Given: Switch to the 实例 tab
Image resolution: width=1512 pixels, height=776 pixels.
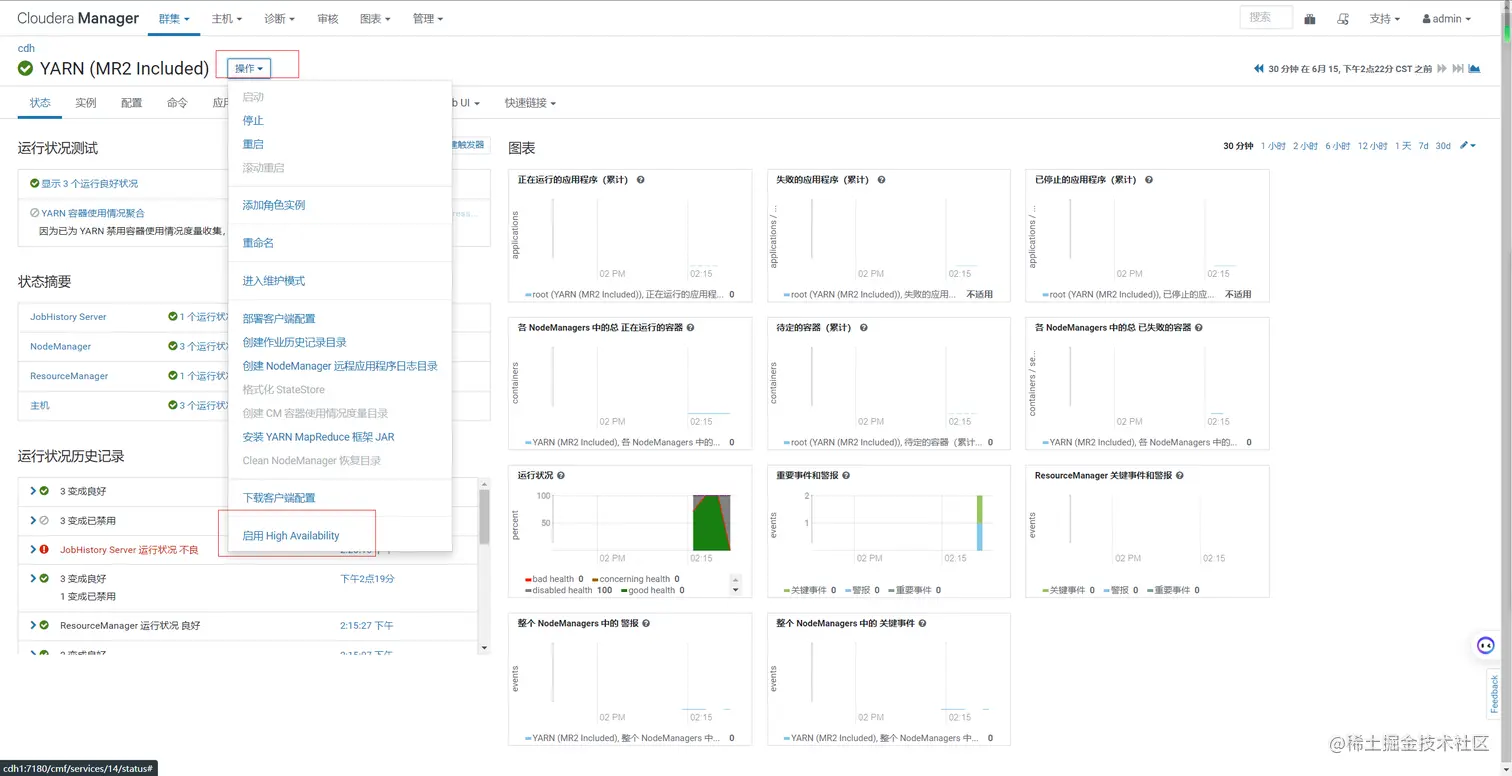Looking at the screenshot, I should 85,103.
